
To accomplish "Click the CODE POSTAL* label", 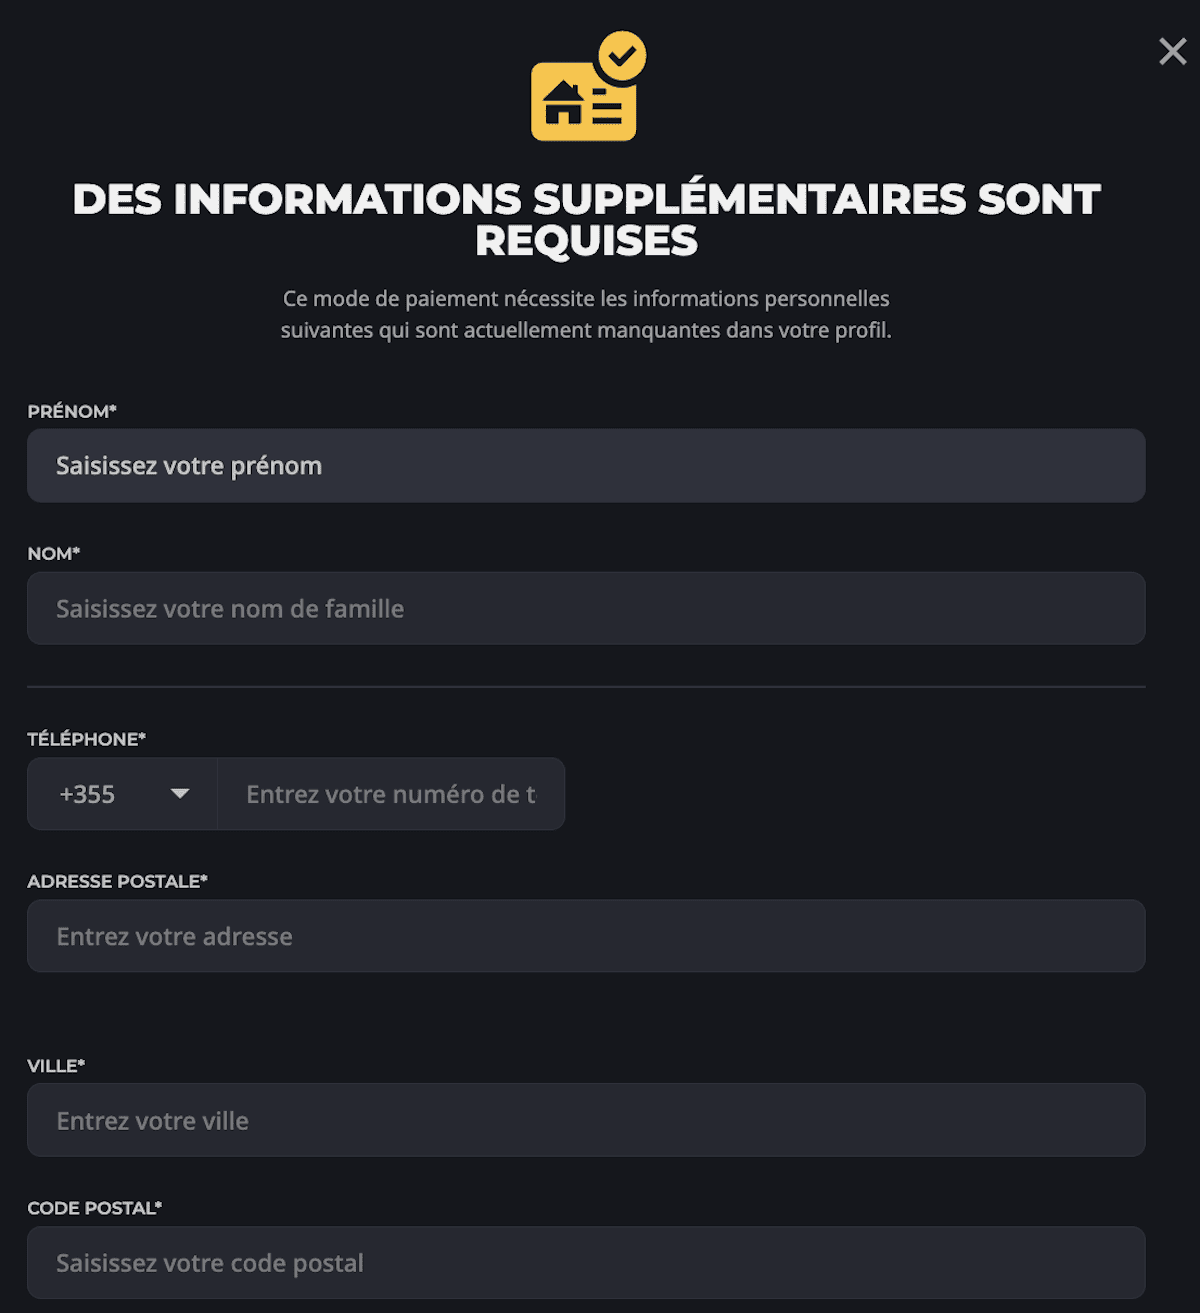I will point(95,1207).
